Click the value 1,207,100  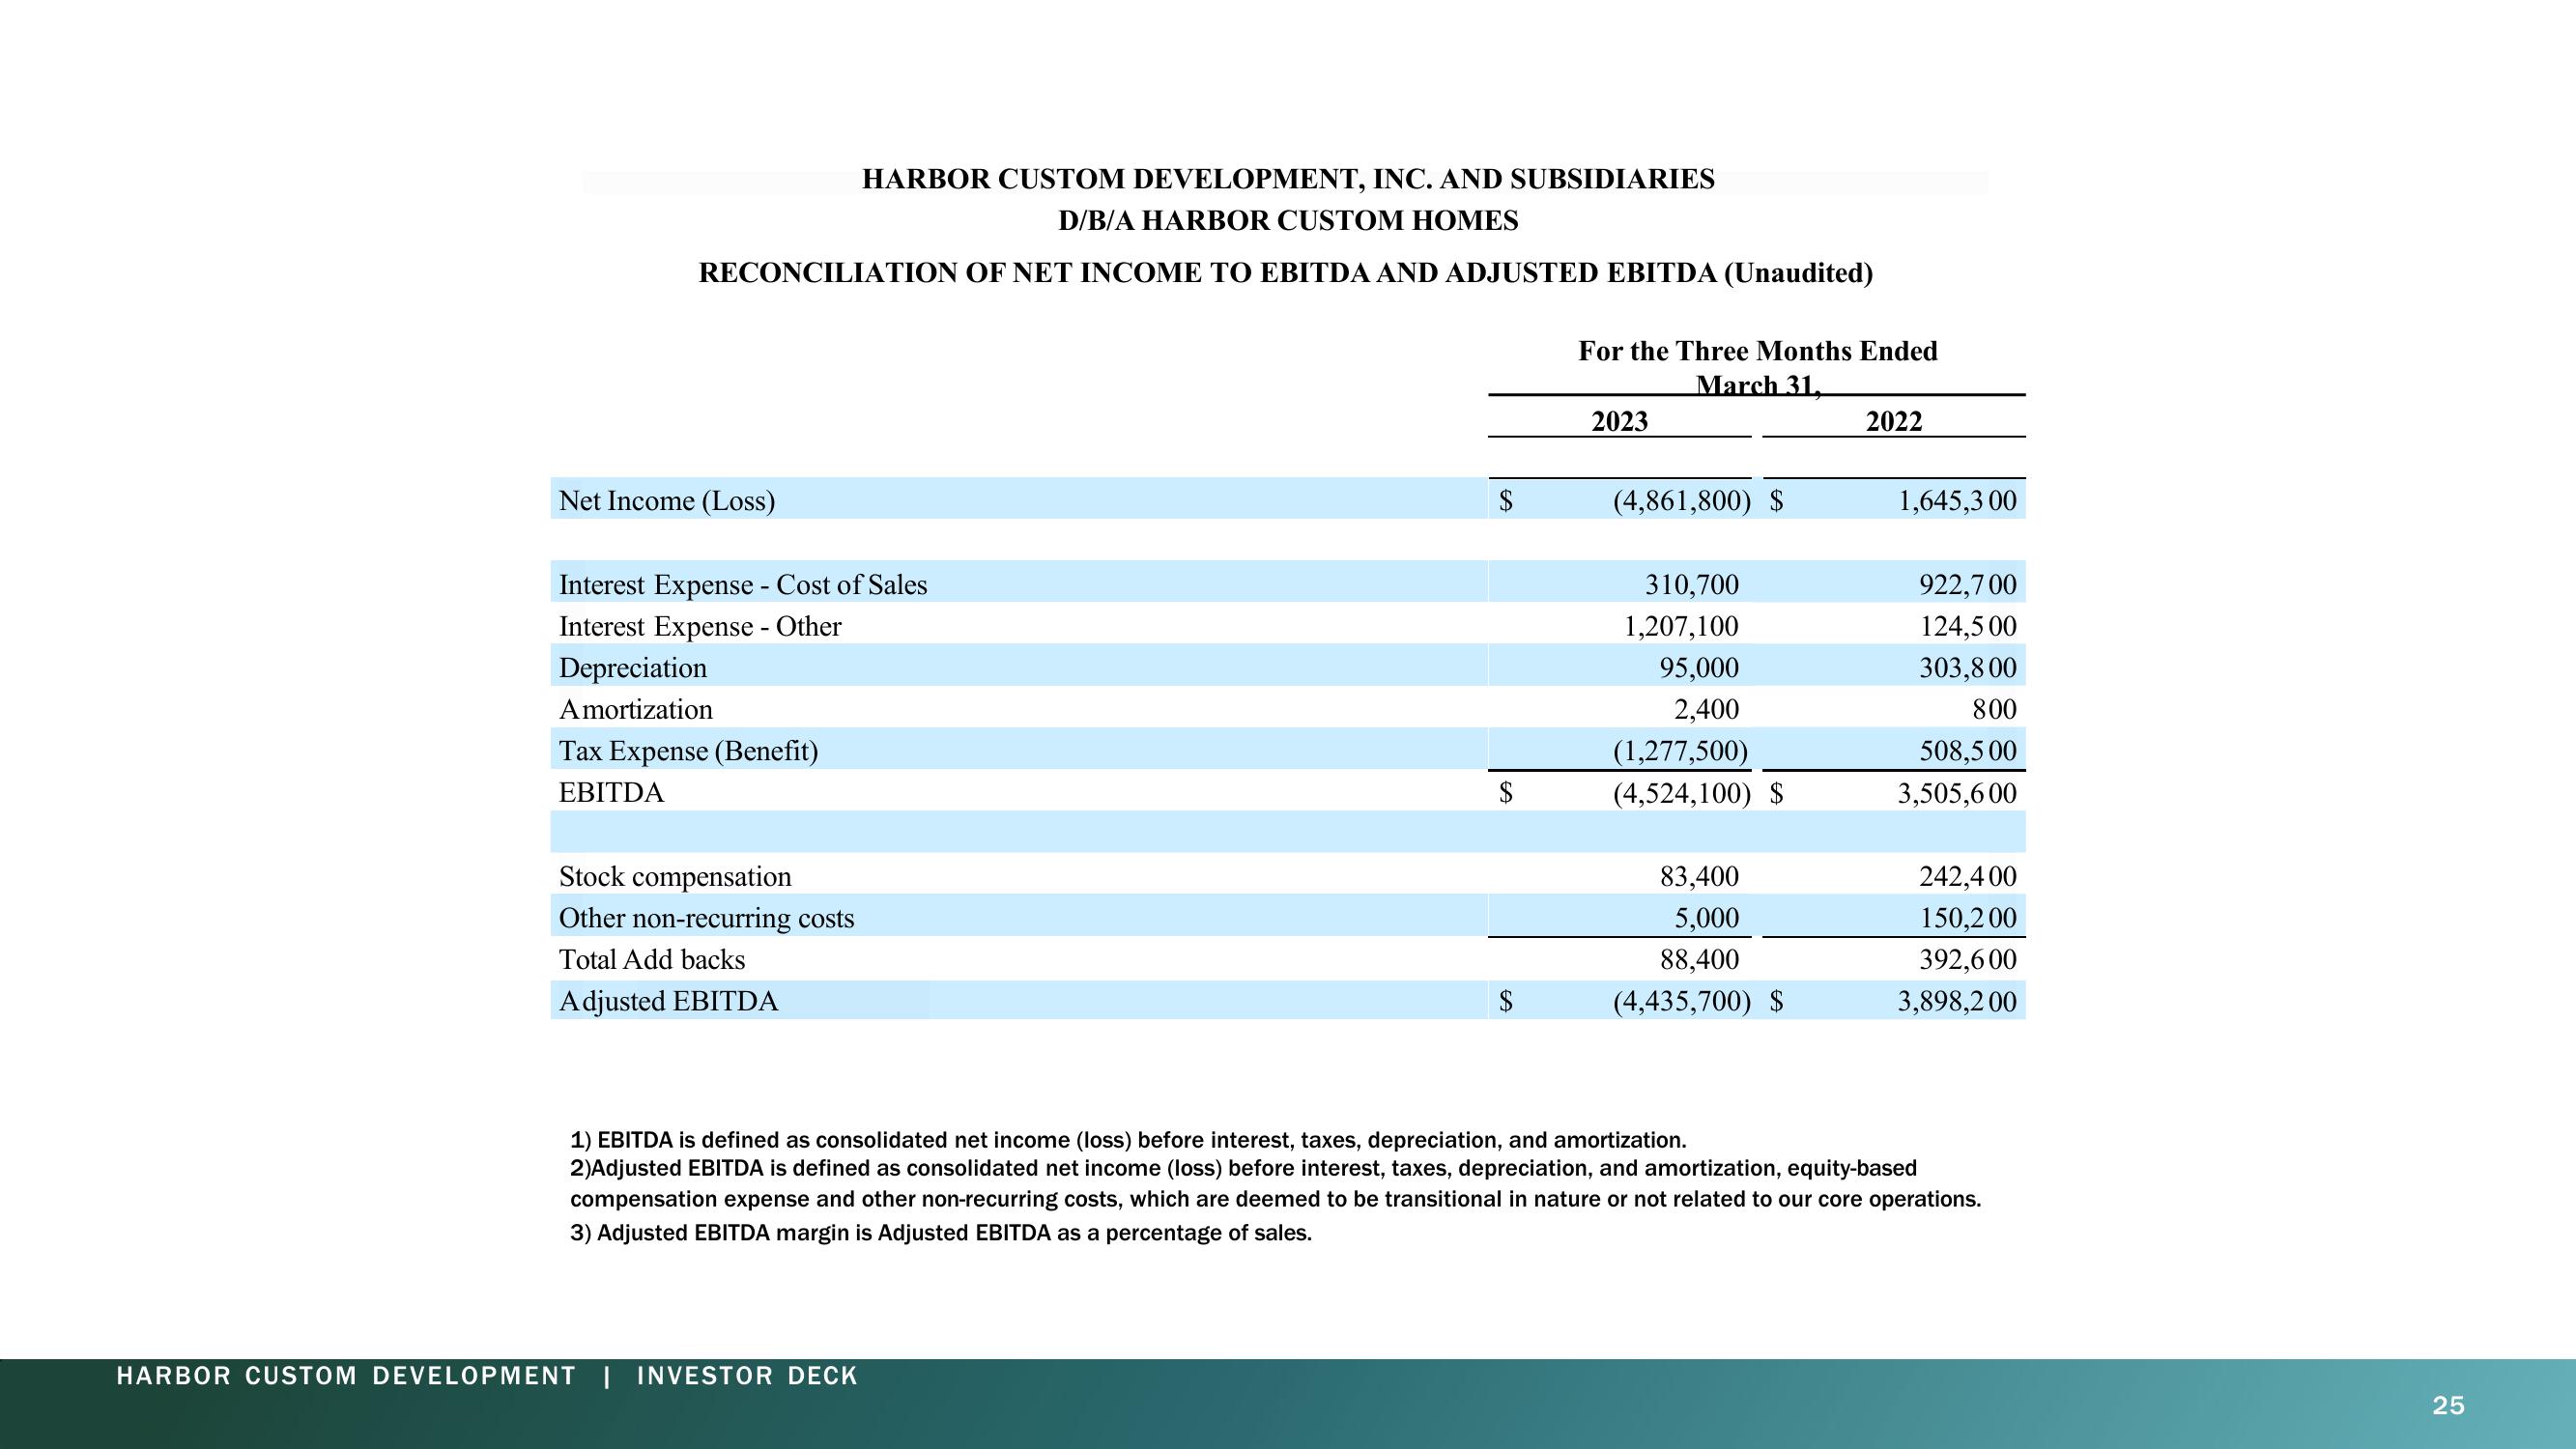tap(1681, 626)
